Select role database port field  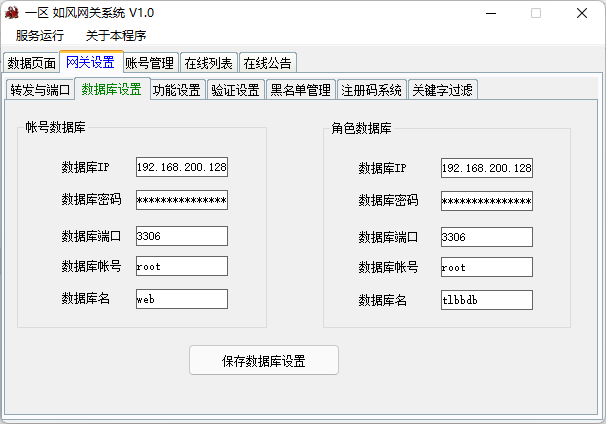coord(486,237)
